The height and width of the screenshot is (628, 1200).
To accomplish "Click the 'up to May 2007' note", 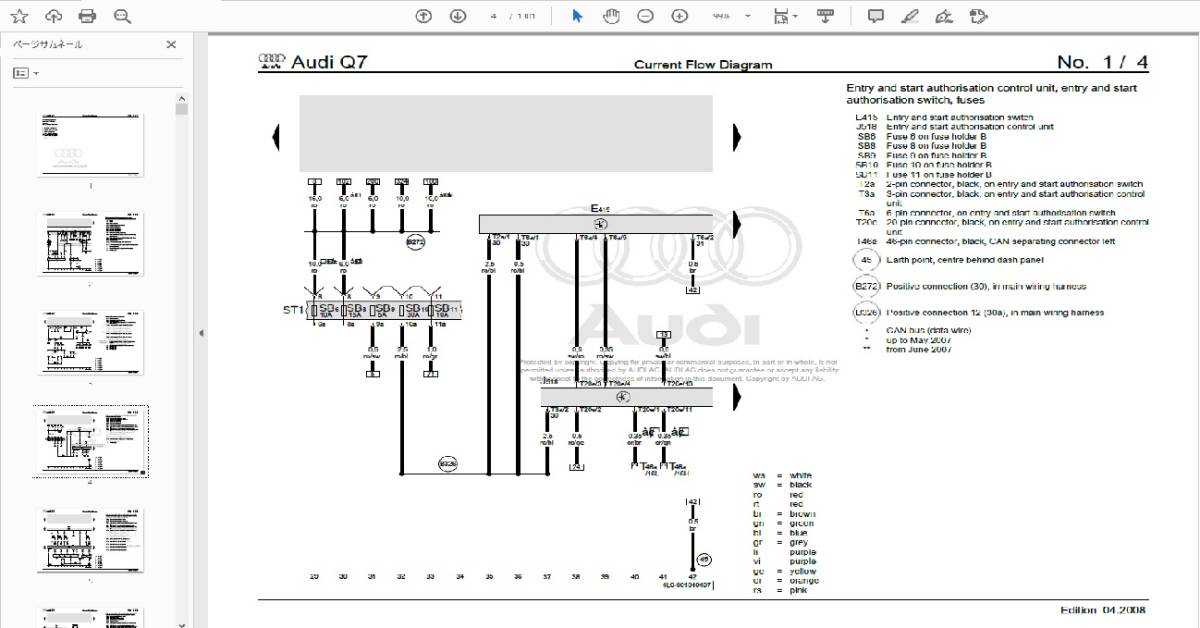I will [x=918, y=341].
